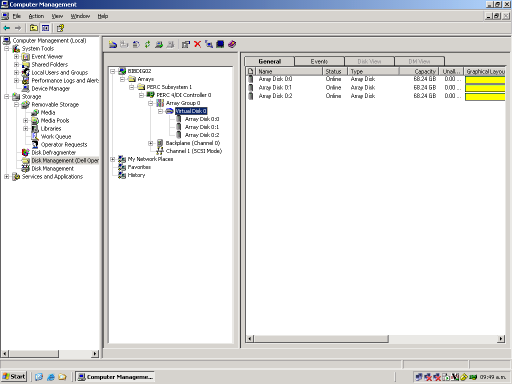Toggle the Show/Hide Console Tree icon
Image resolution: width=512 pixels, height=384 pixels.
[x=45, y=28]
